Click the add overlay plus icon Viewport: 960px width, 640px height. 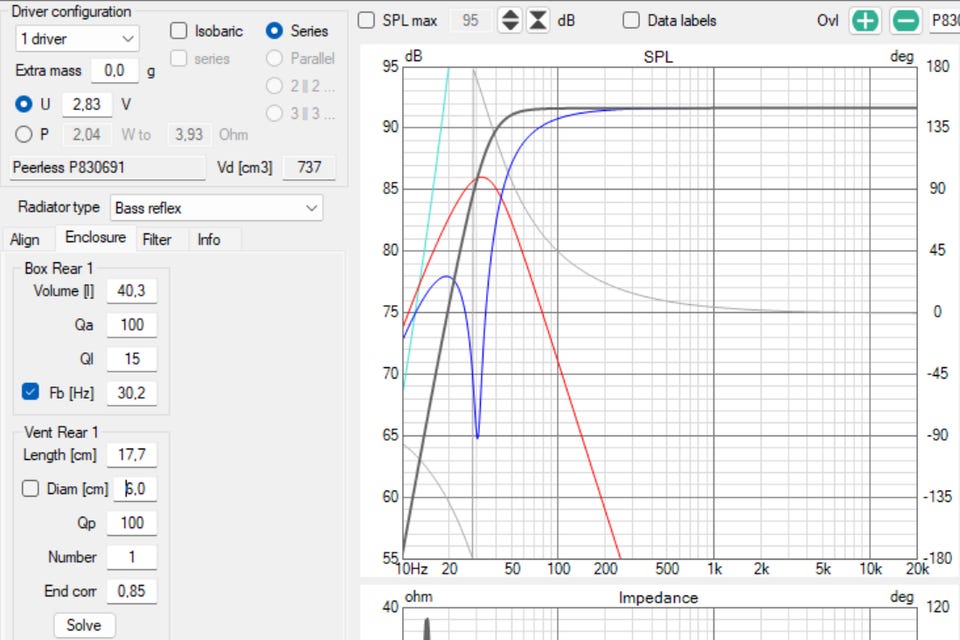865,20
